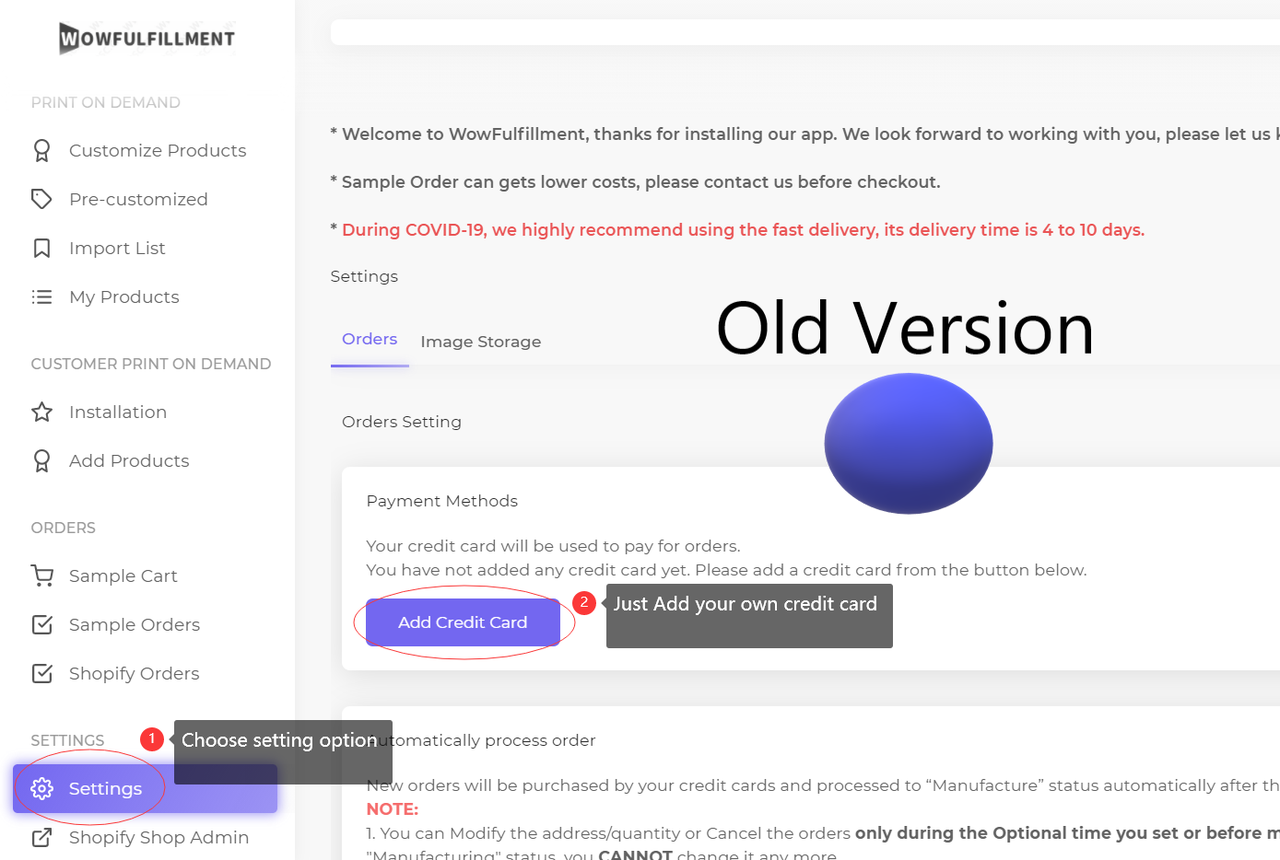Click the Settings breadcrumb text above tabs
Screen dimensions: 1280x860
(x=364, y=276)
